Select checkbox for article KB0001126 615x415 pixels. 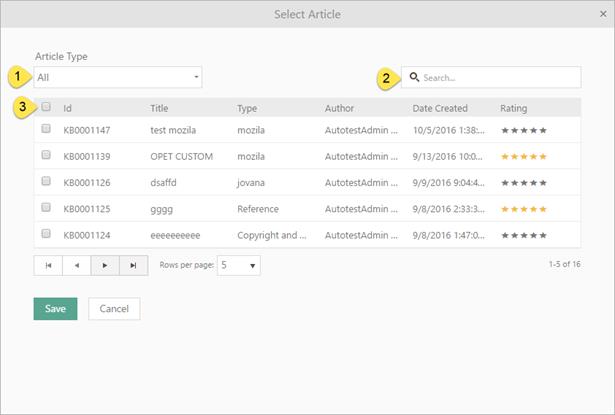point(46,182)
